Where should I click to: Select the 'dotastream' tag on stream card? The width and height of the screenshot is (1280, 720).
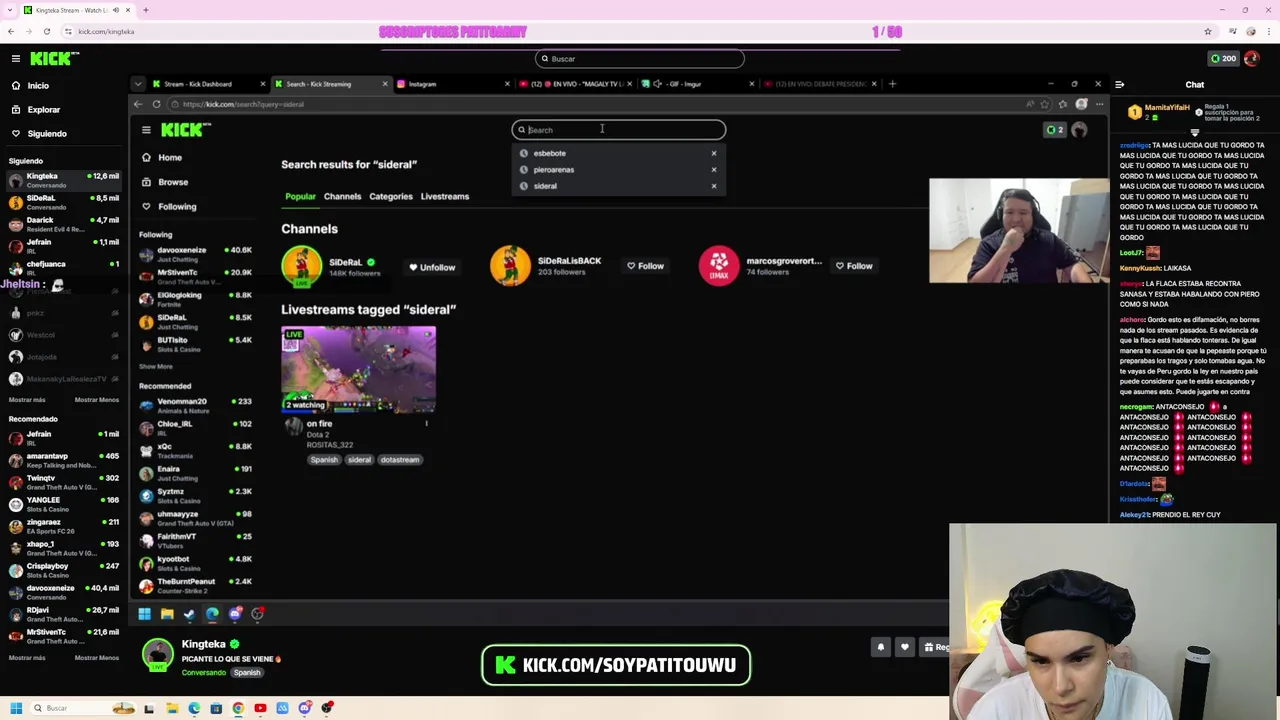coord(399,460)
